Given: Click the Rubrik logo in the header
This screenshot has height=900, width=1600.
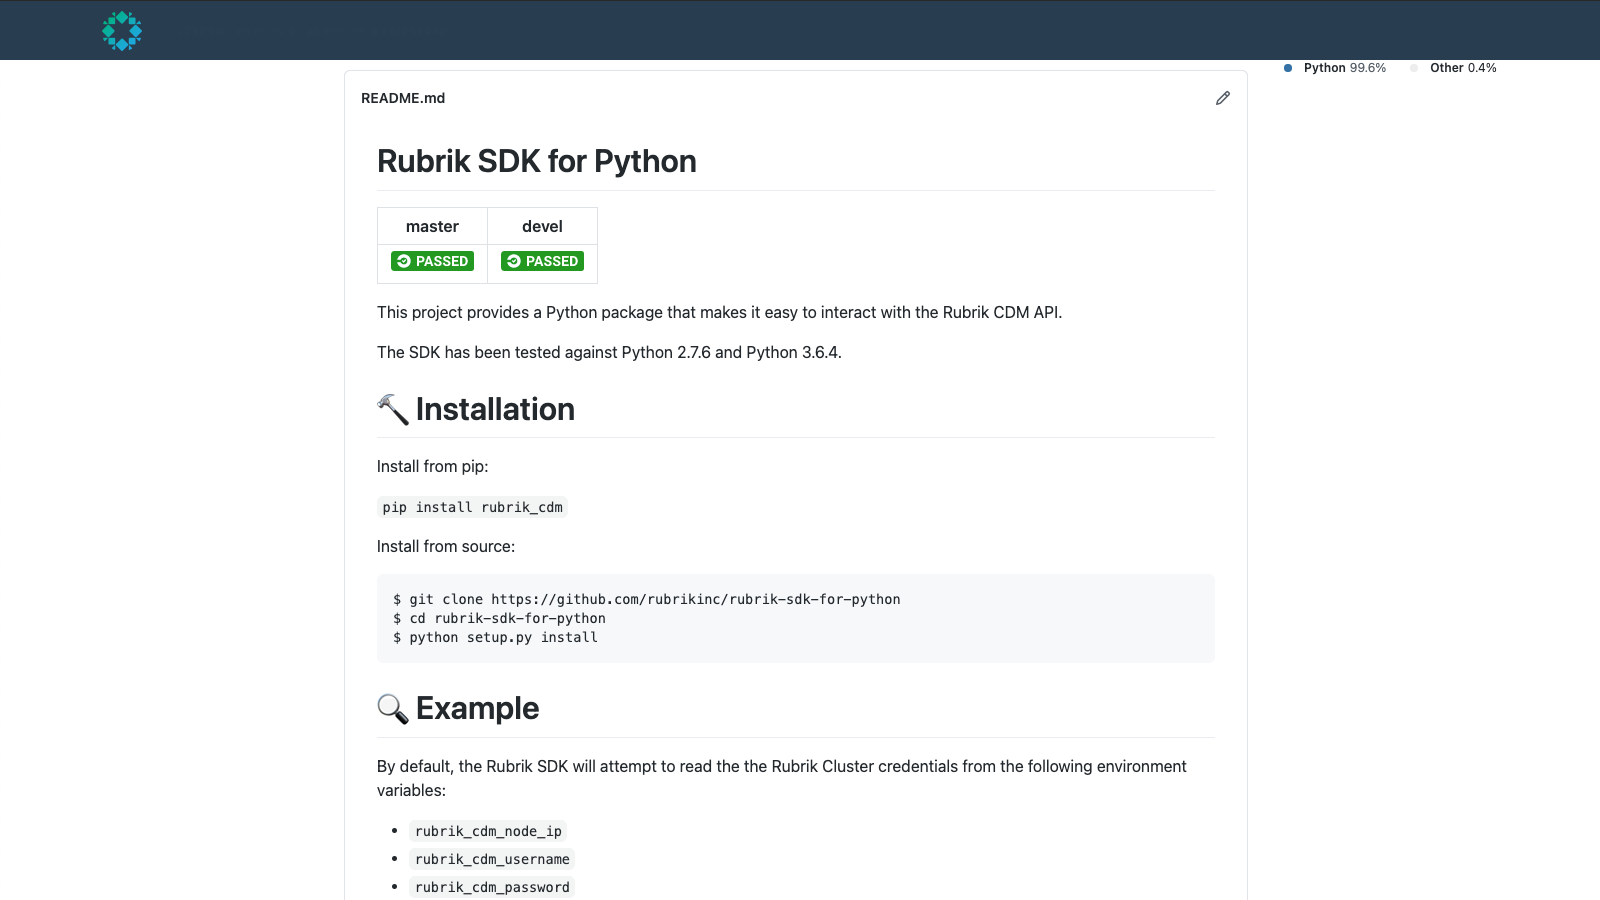Looking at the screenshot, I should coord(122,31).
